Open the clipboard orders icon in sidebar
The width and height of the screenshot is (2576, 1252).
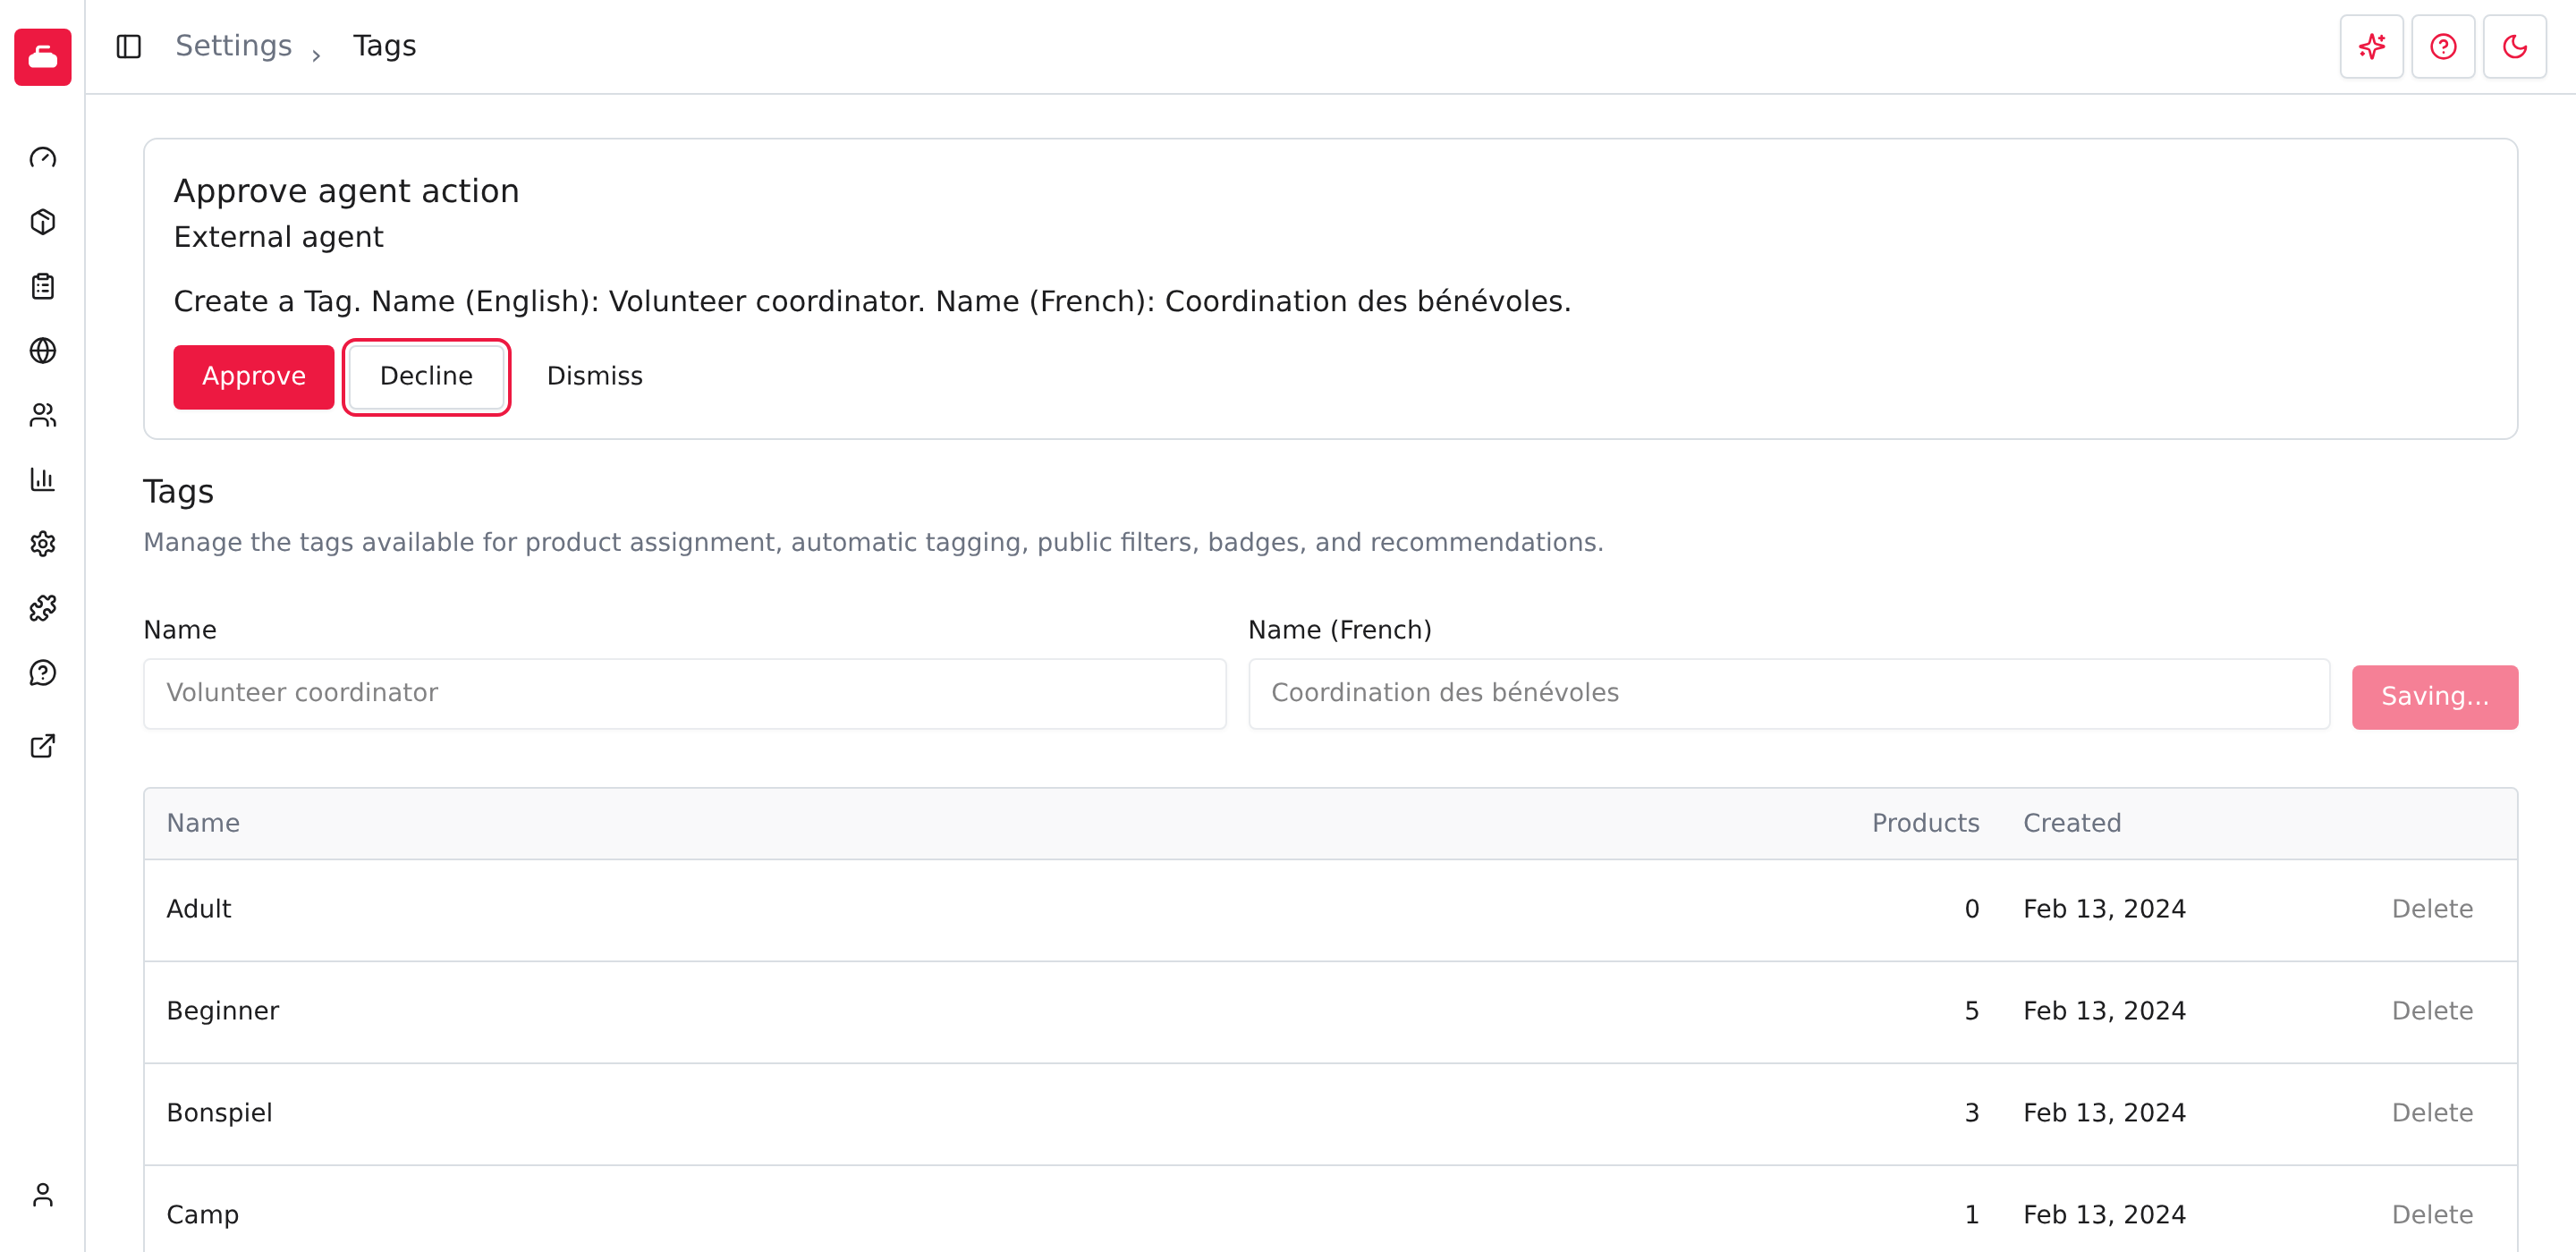click(43, 286)
